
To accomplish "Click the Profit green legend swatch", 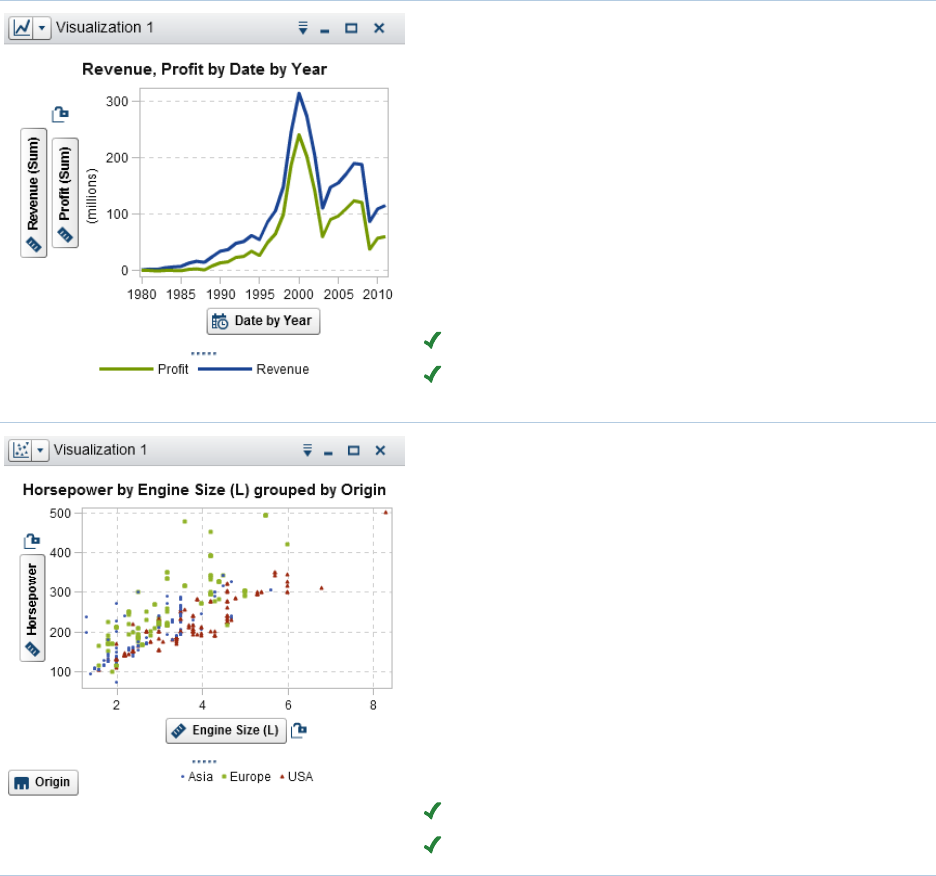I will click(126, 369).
